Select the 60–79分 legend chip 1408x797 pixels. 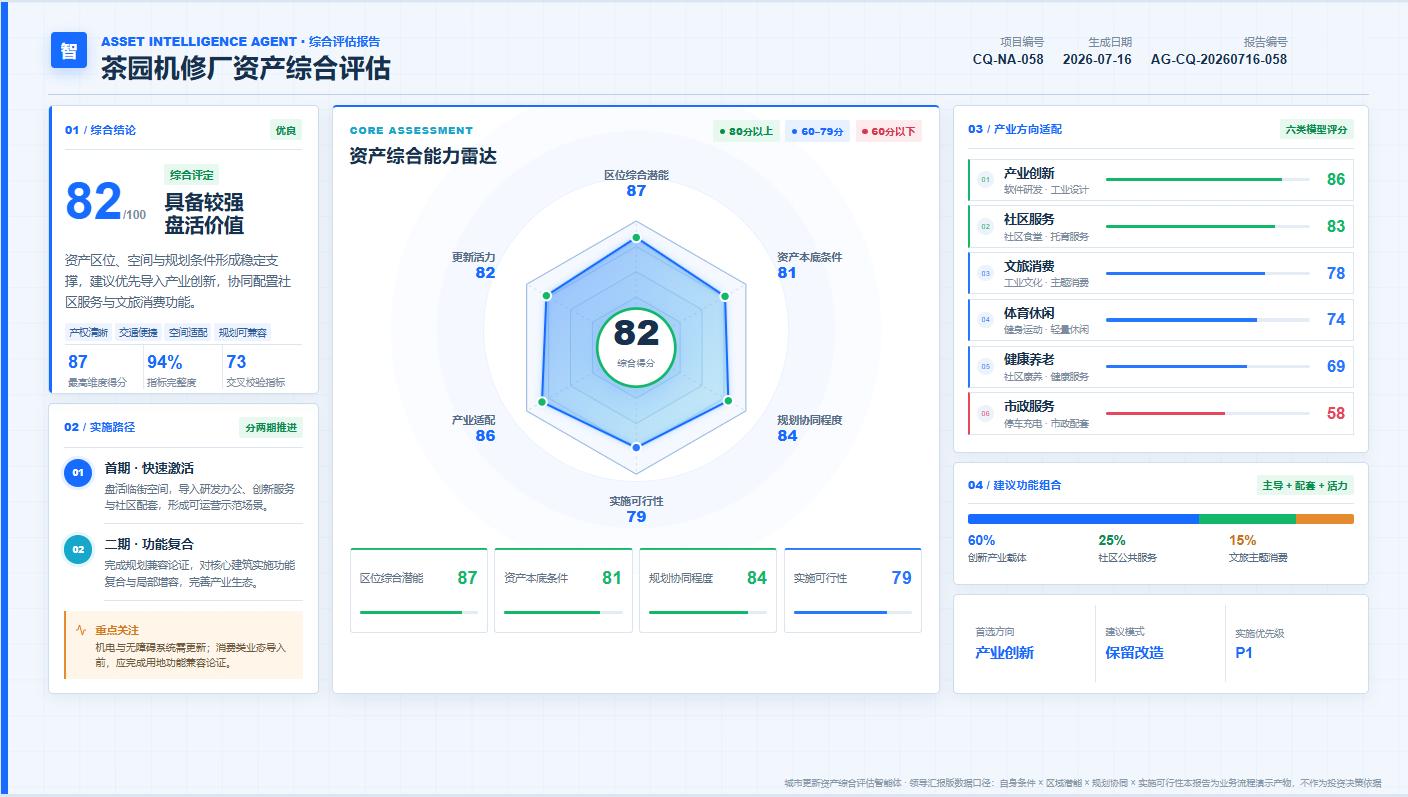(x=817, y=131)
